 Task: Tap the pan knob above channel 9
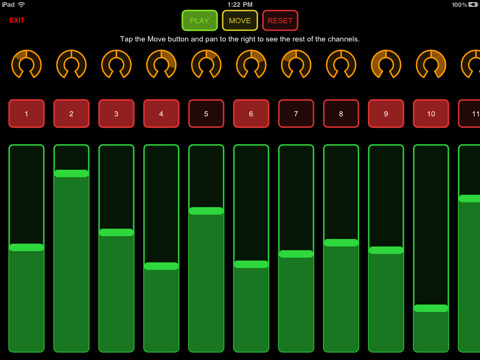pos(386,64)
